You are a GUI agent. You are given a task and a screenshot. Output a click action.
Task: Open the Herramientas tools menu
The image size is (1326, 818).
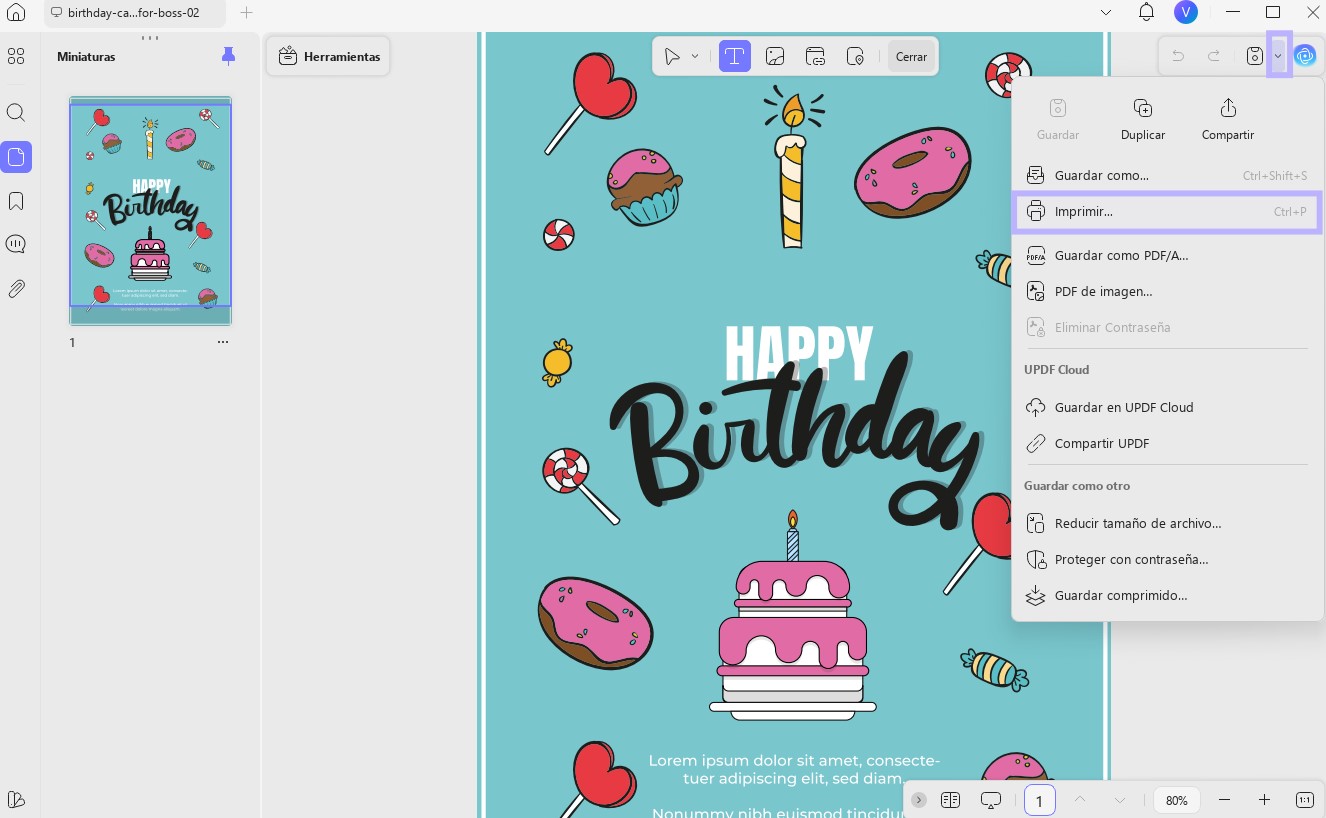pyautogui.click(x=328, y=57)
